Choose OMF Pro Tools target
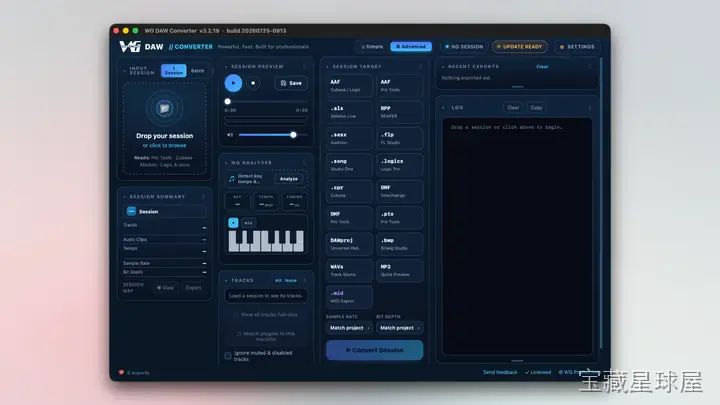This screenshot has height=405, width=720. (349, 217)
